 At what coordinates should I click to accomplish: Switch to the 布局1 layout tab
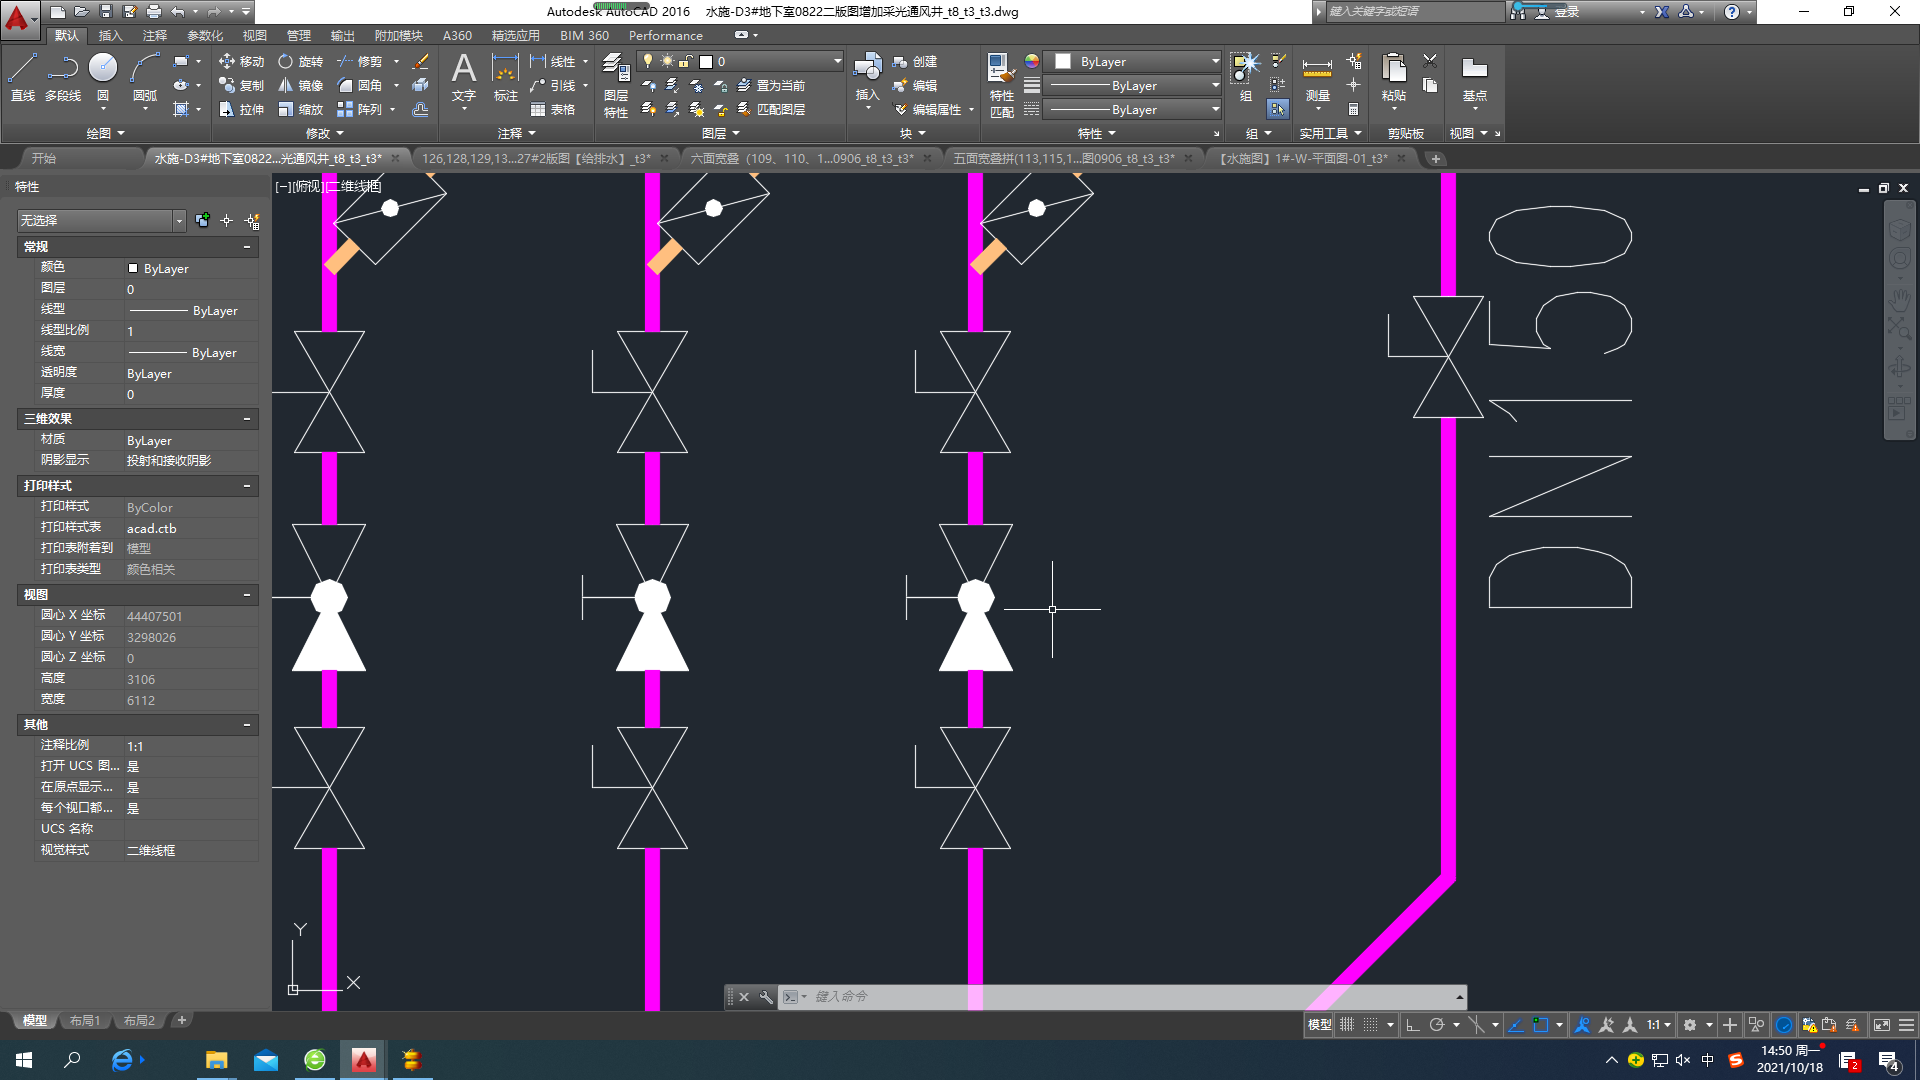pos(85,1021)
